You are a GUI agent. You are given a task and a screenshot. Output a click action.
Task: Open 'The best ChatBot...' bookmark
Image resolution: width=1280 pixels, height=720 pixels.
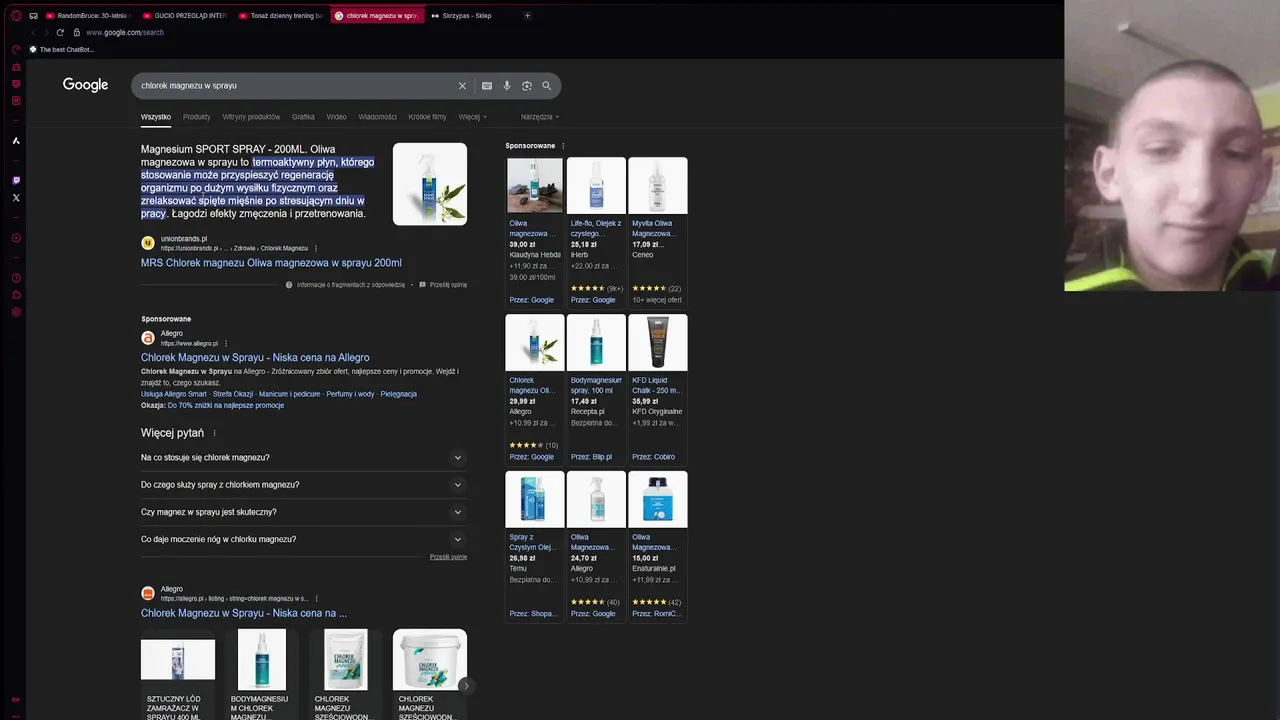[62, 49]
